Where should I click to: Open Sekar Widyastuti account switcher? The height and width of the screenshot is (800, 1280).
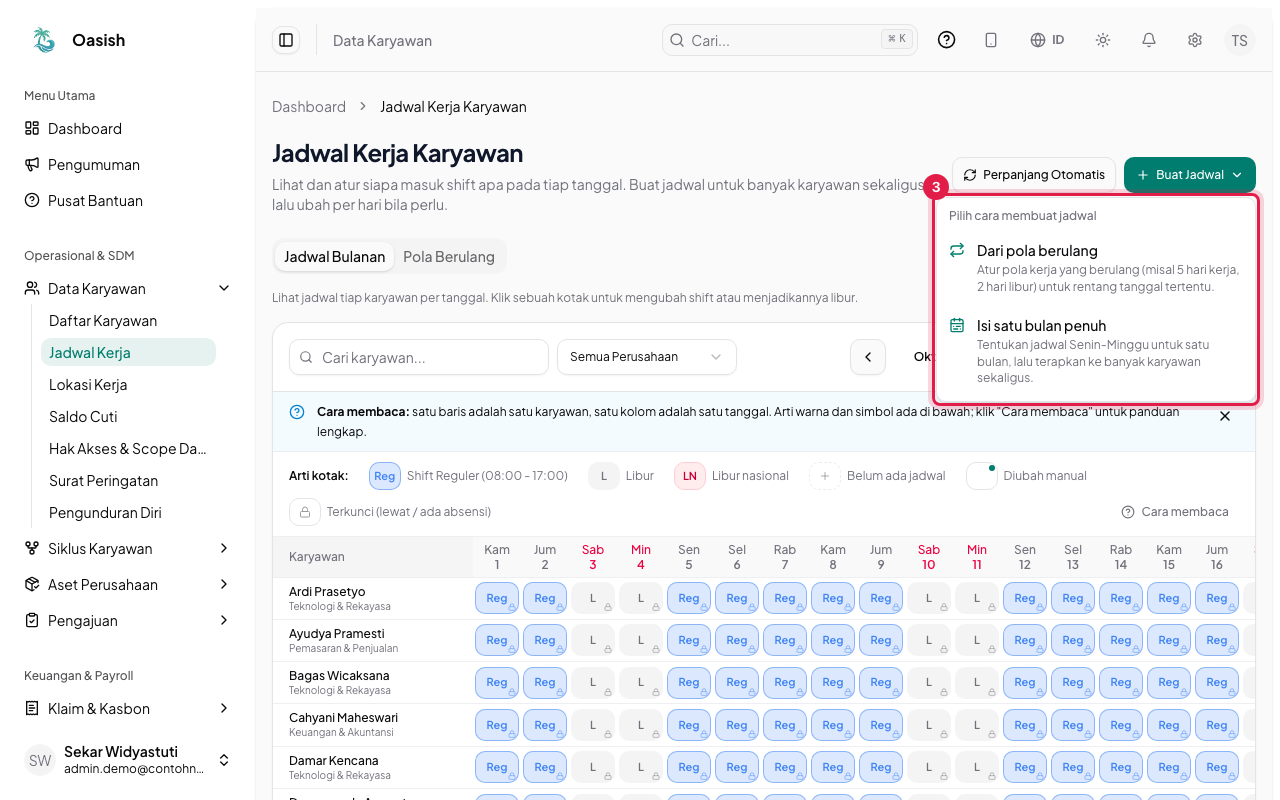pyautogui.click(x=127, y=760)
